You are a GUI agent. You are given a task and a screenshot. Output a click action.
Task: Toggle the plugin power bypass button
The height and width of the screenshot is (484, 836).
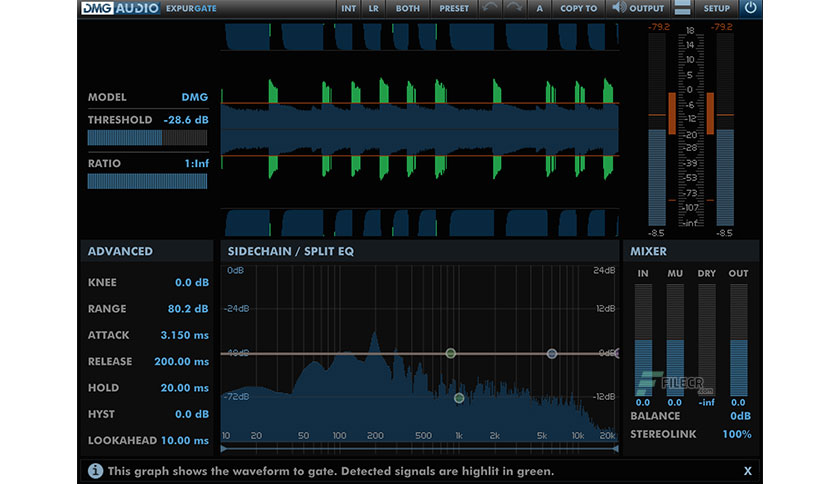coord(750,8)
